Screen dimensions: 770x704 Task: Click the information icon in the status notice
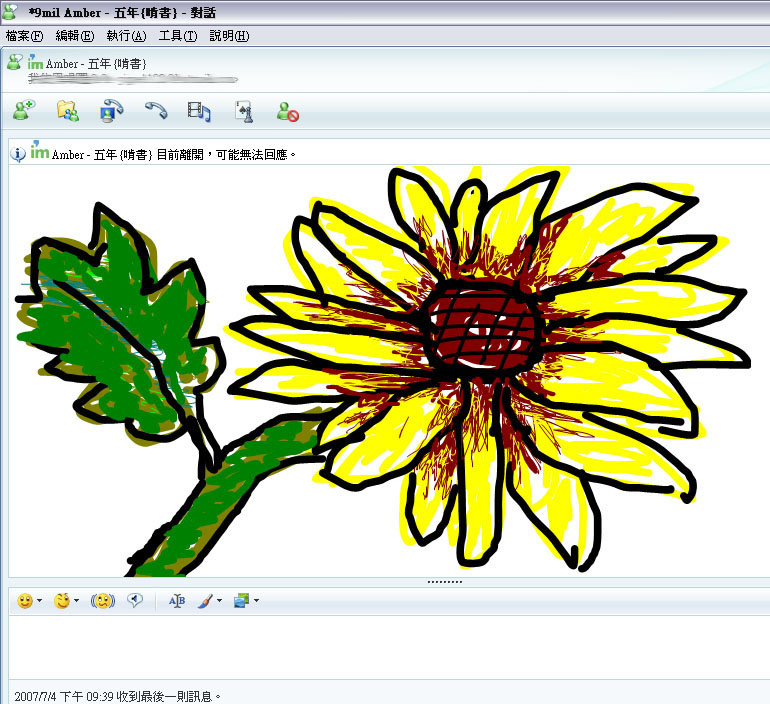point(18,154)
